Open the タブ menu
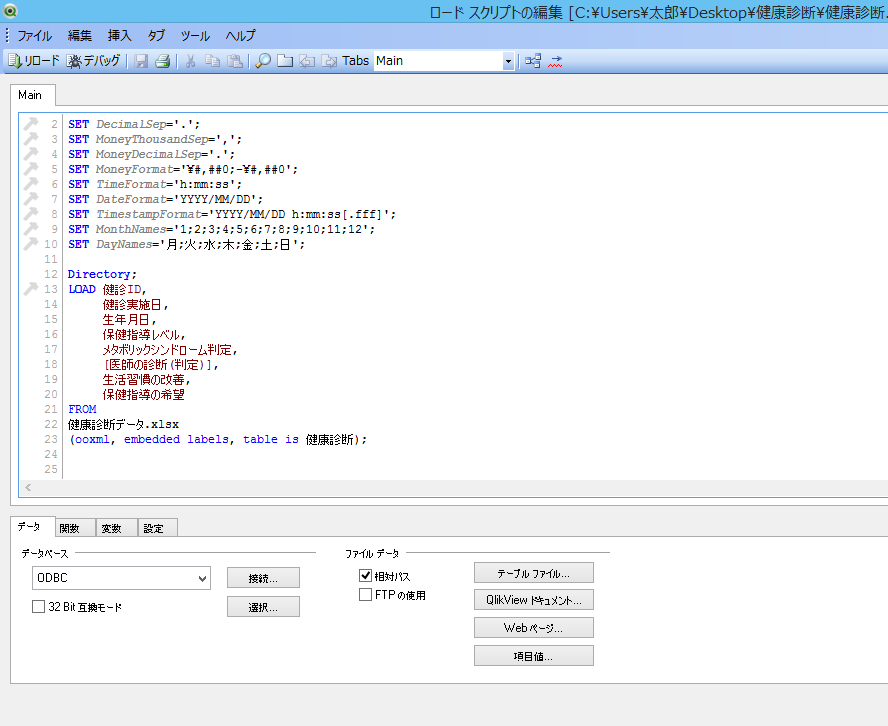Image resolution: width=888 pixels, height=726 pixels. [x=156, y=36]
